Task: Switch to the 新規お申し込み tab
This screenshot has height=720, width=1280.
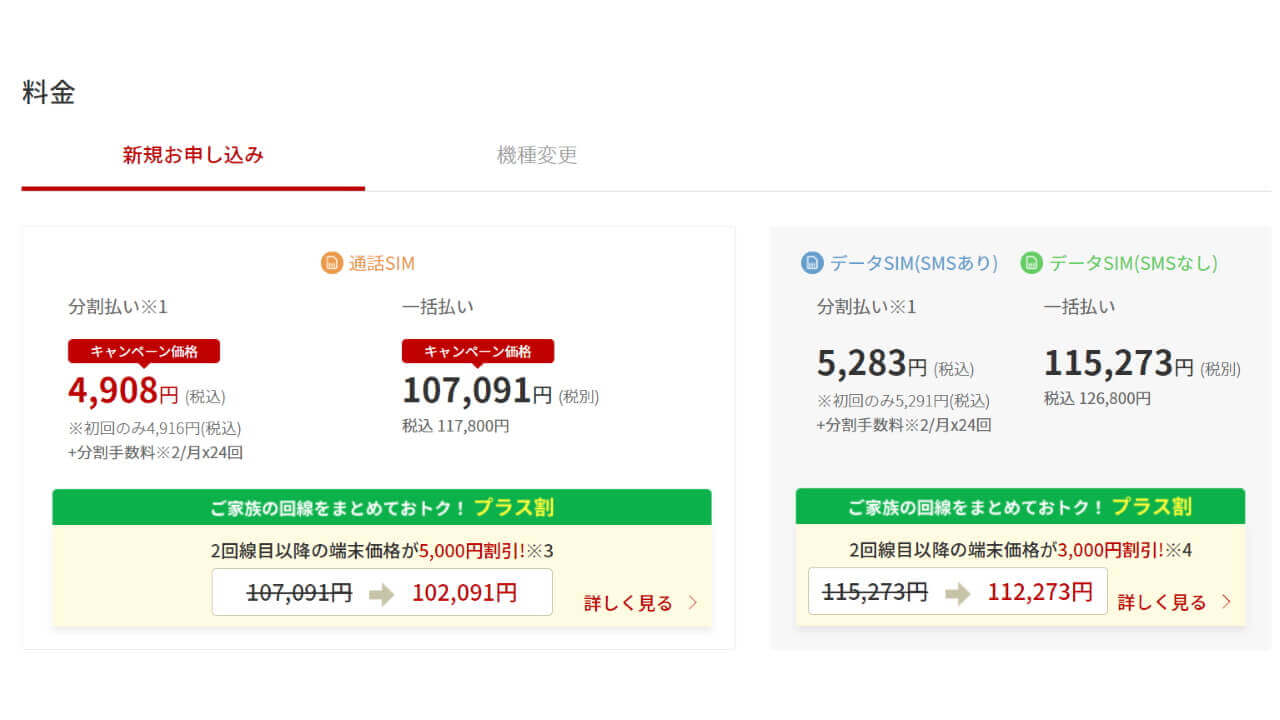Action: click(193, 155)
